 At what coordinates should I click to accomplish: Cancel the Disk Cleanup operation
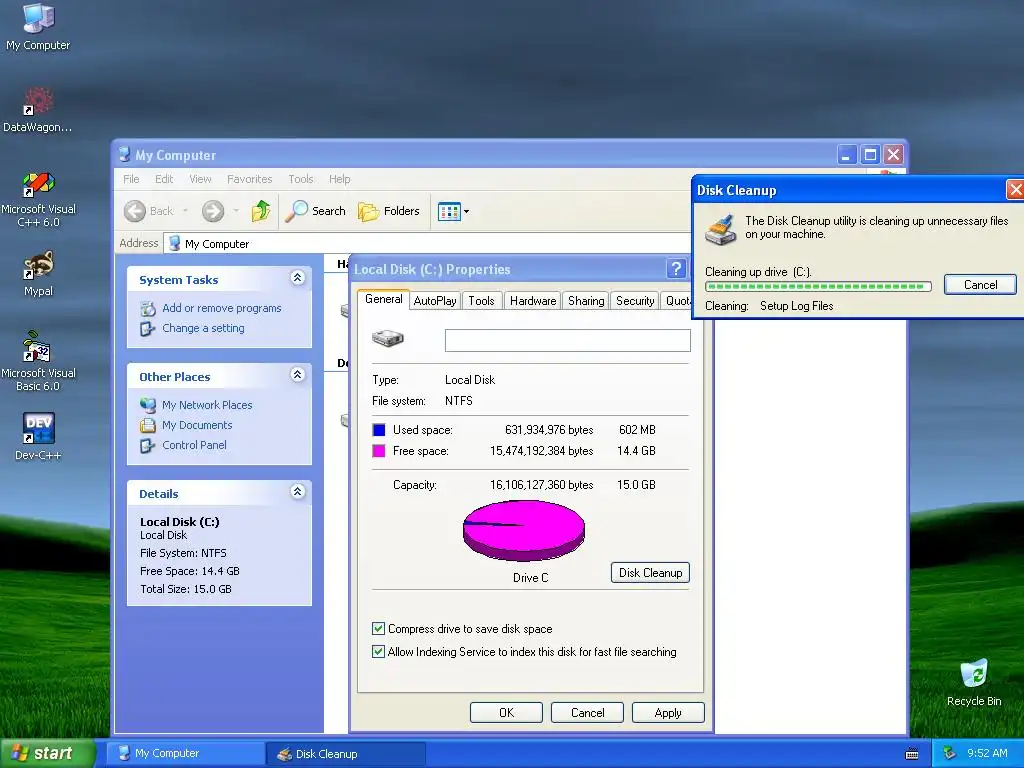pyautogui.click(x=980, y=285)
